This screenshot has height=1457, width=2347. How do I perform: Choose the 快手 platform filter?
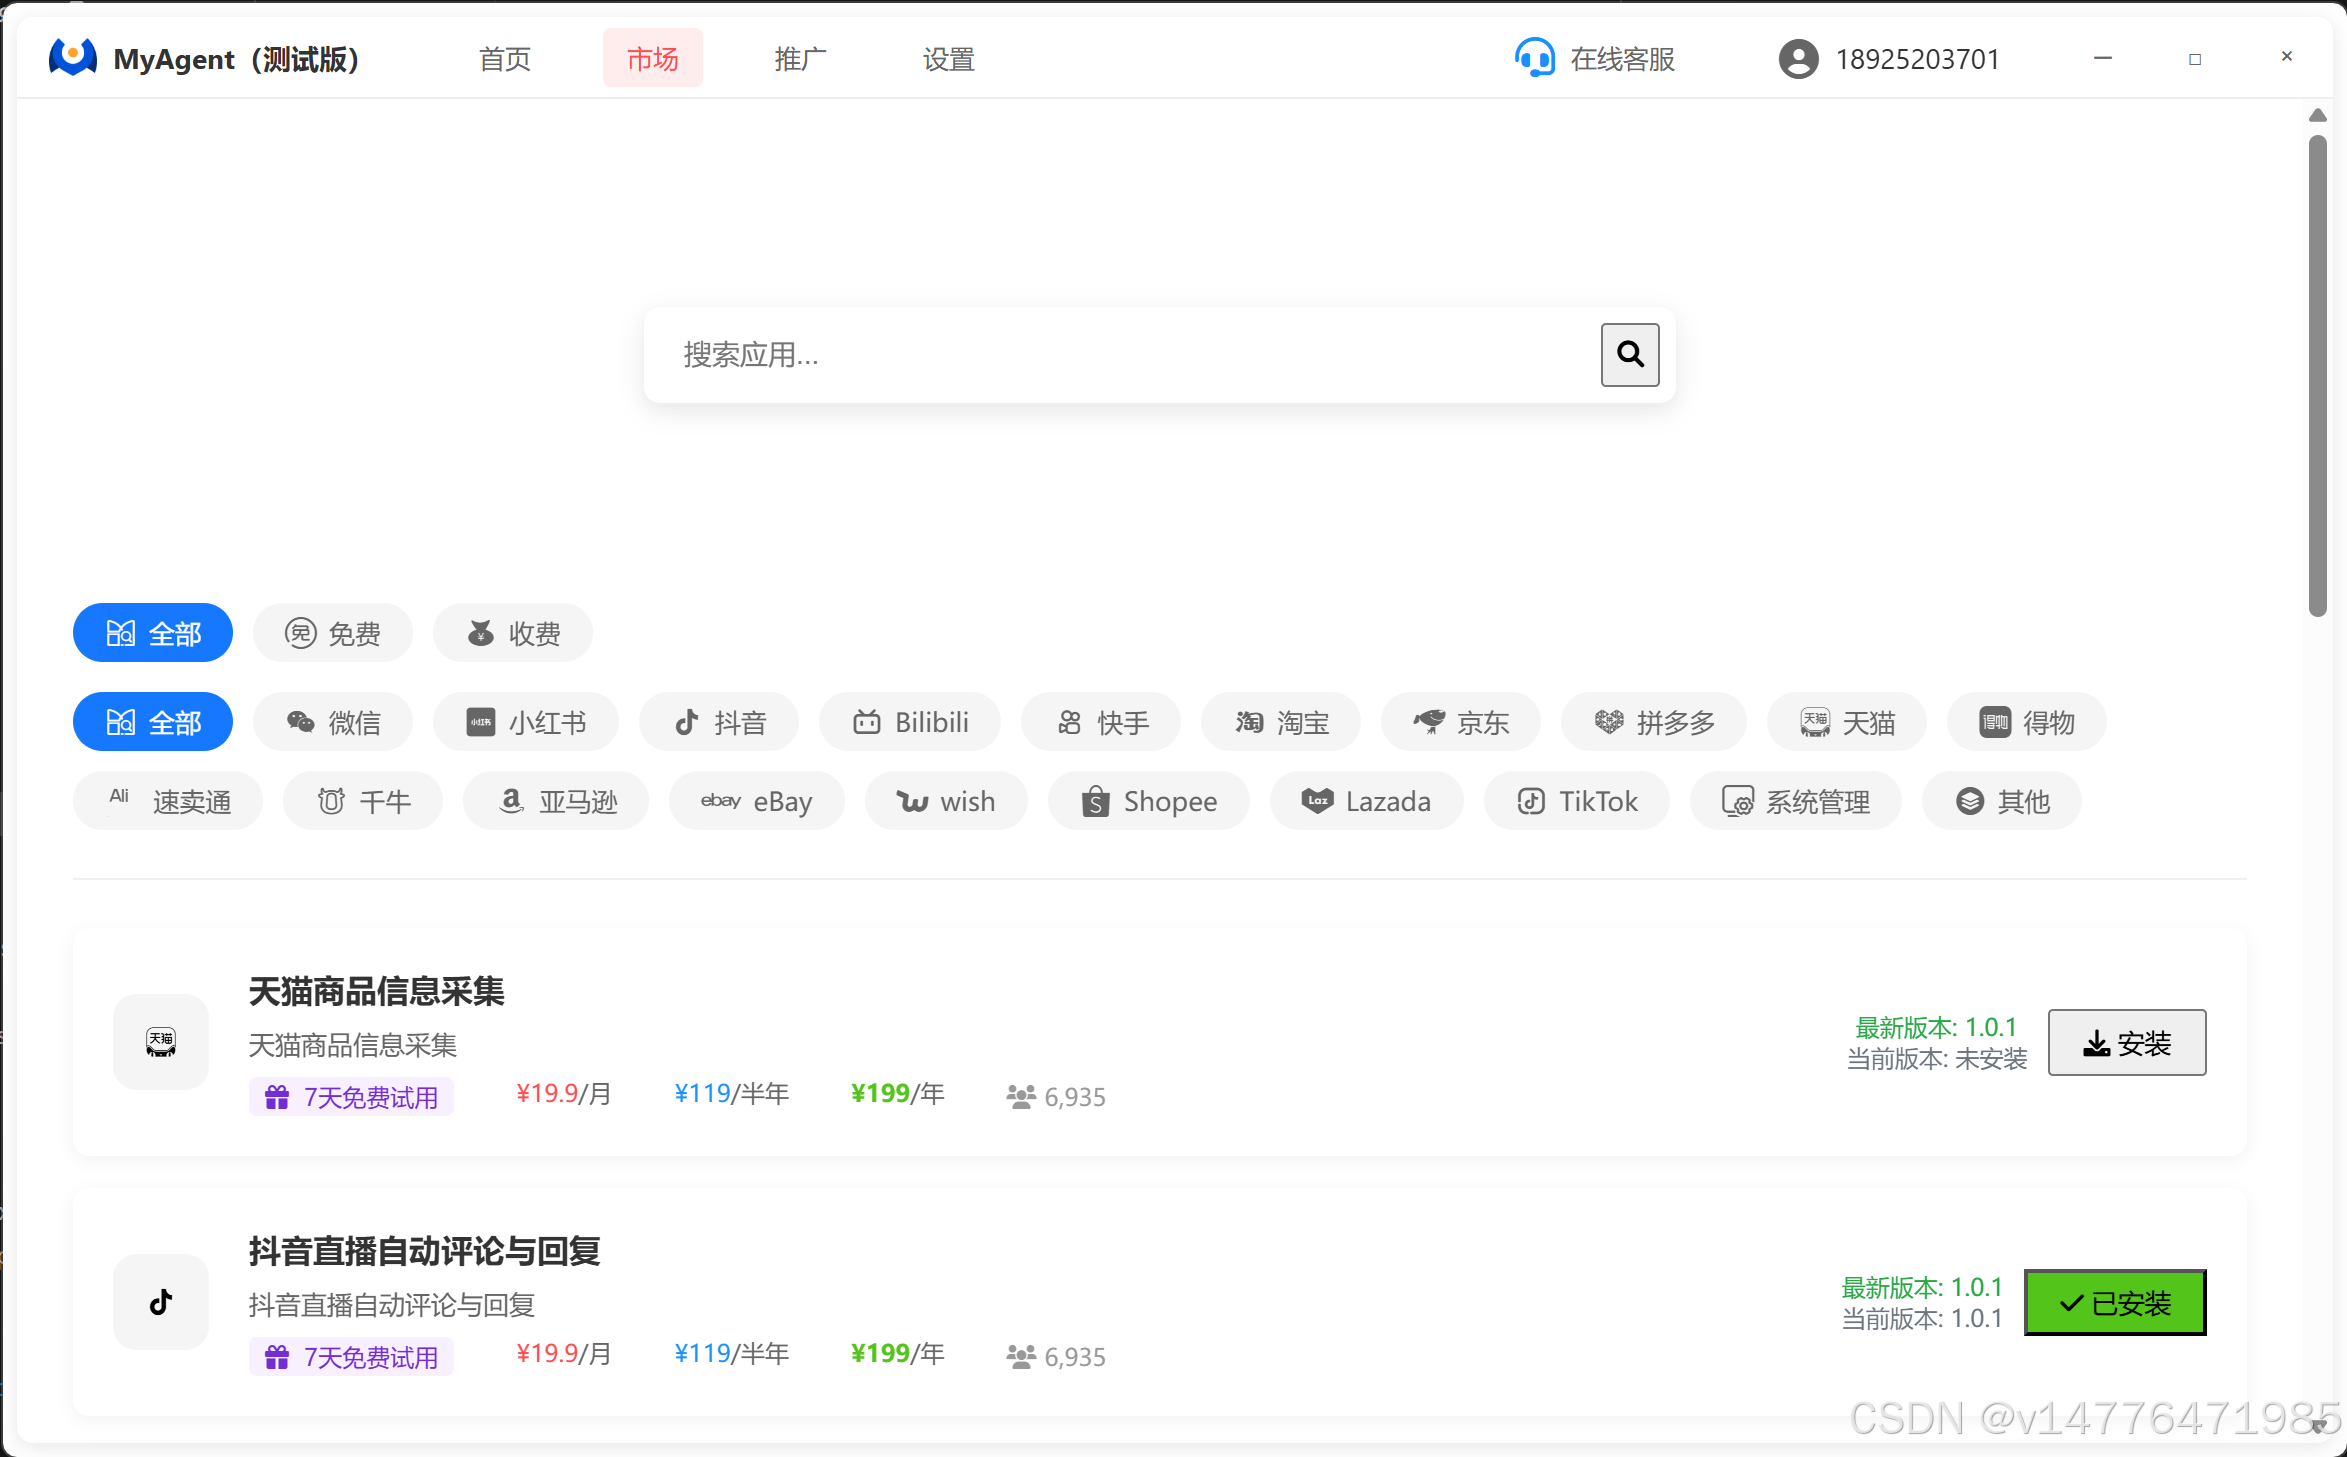[1101, 722]
